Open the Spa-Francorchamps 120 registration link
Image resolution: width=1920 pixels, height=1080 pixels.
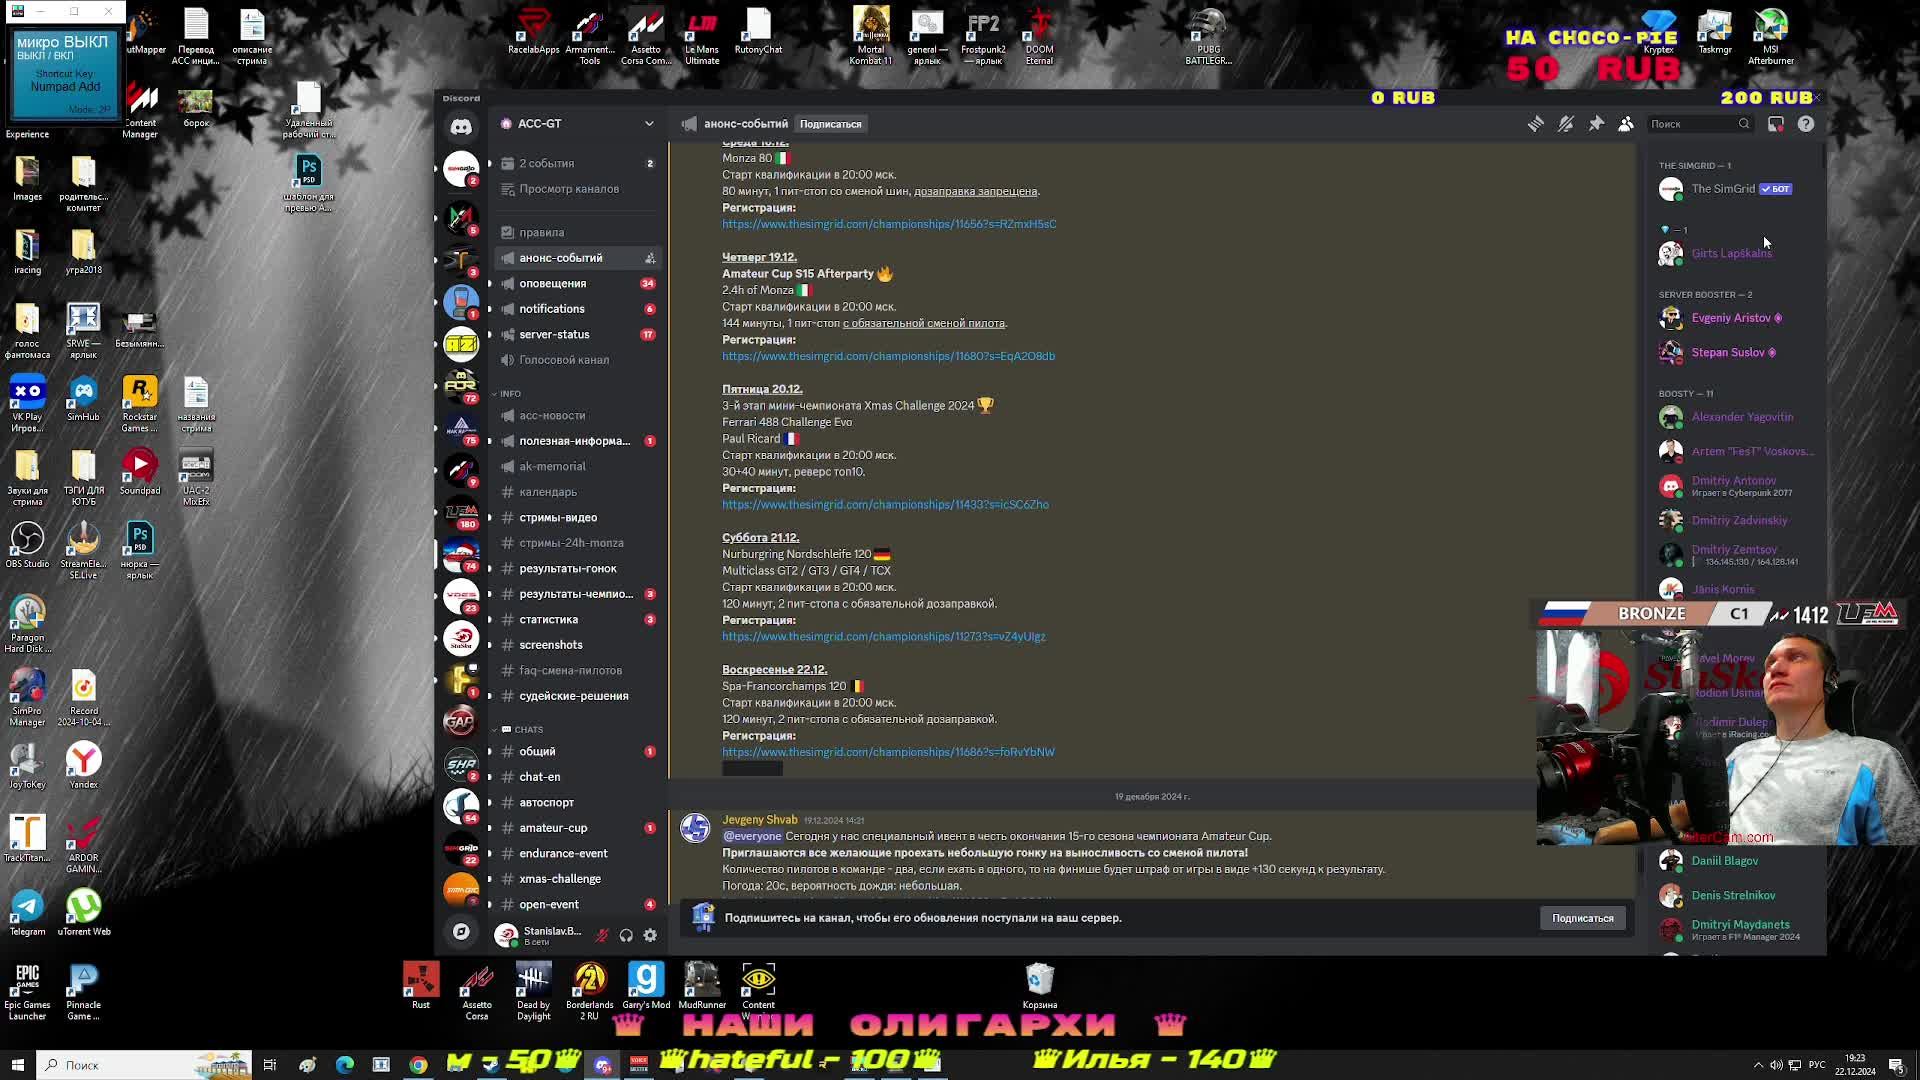(888, 752)
